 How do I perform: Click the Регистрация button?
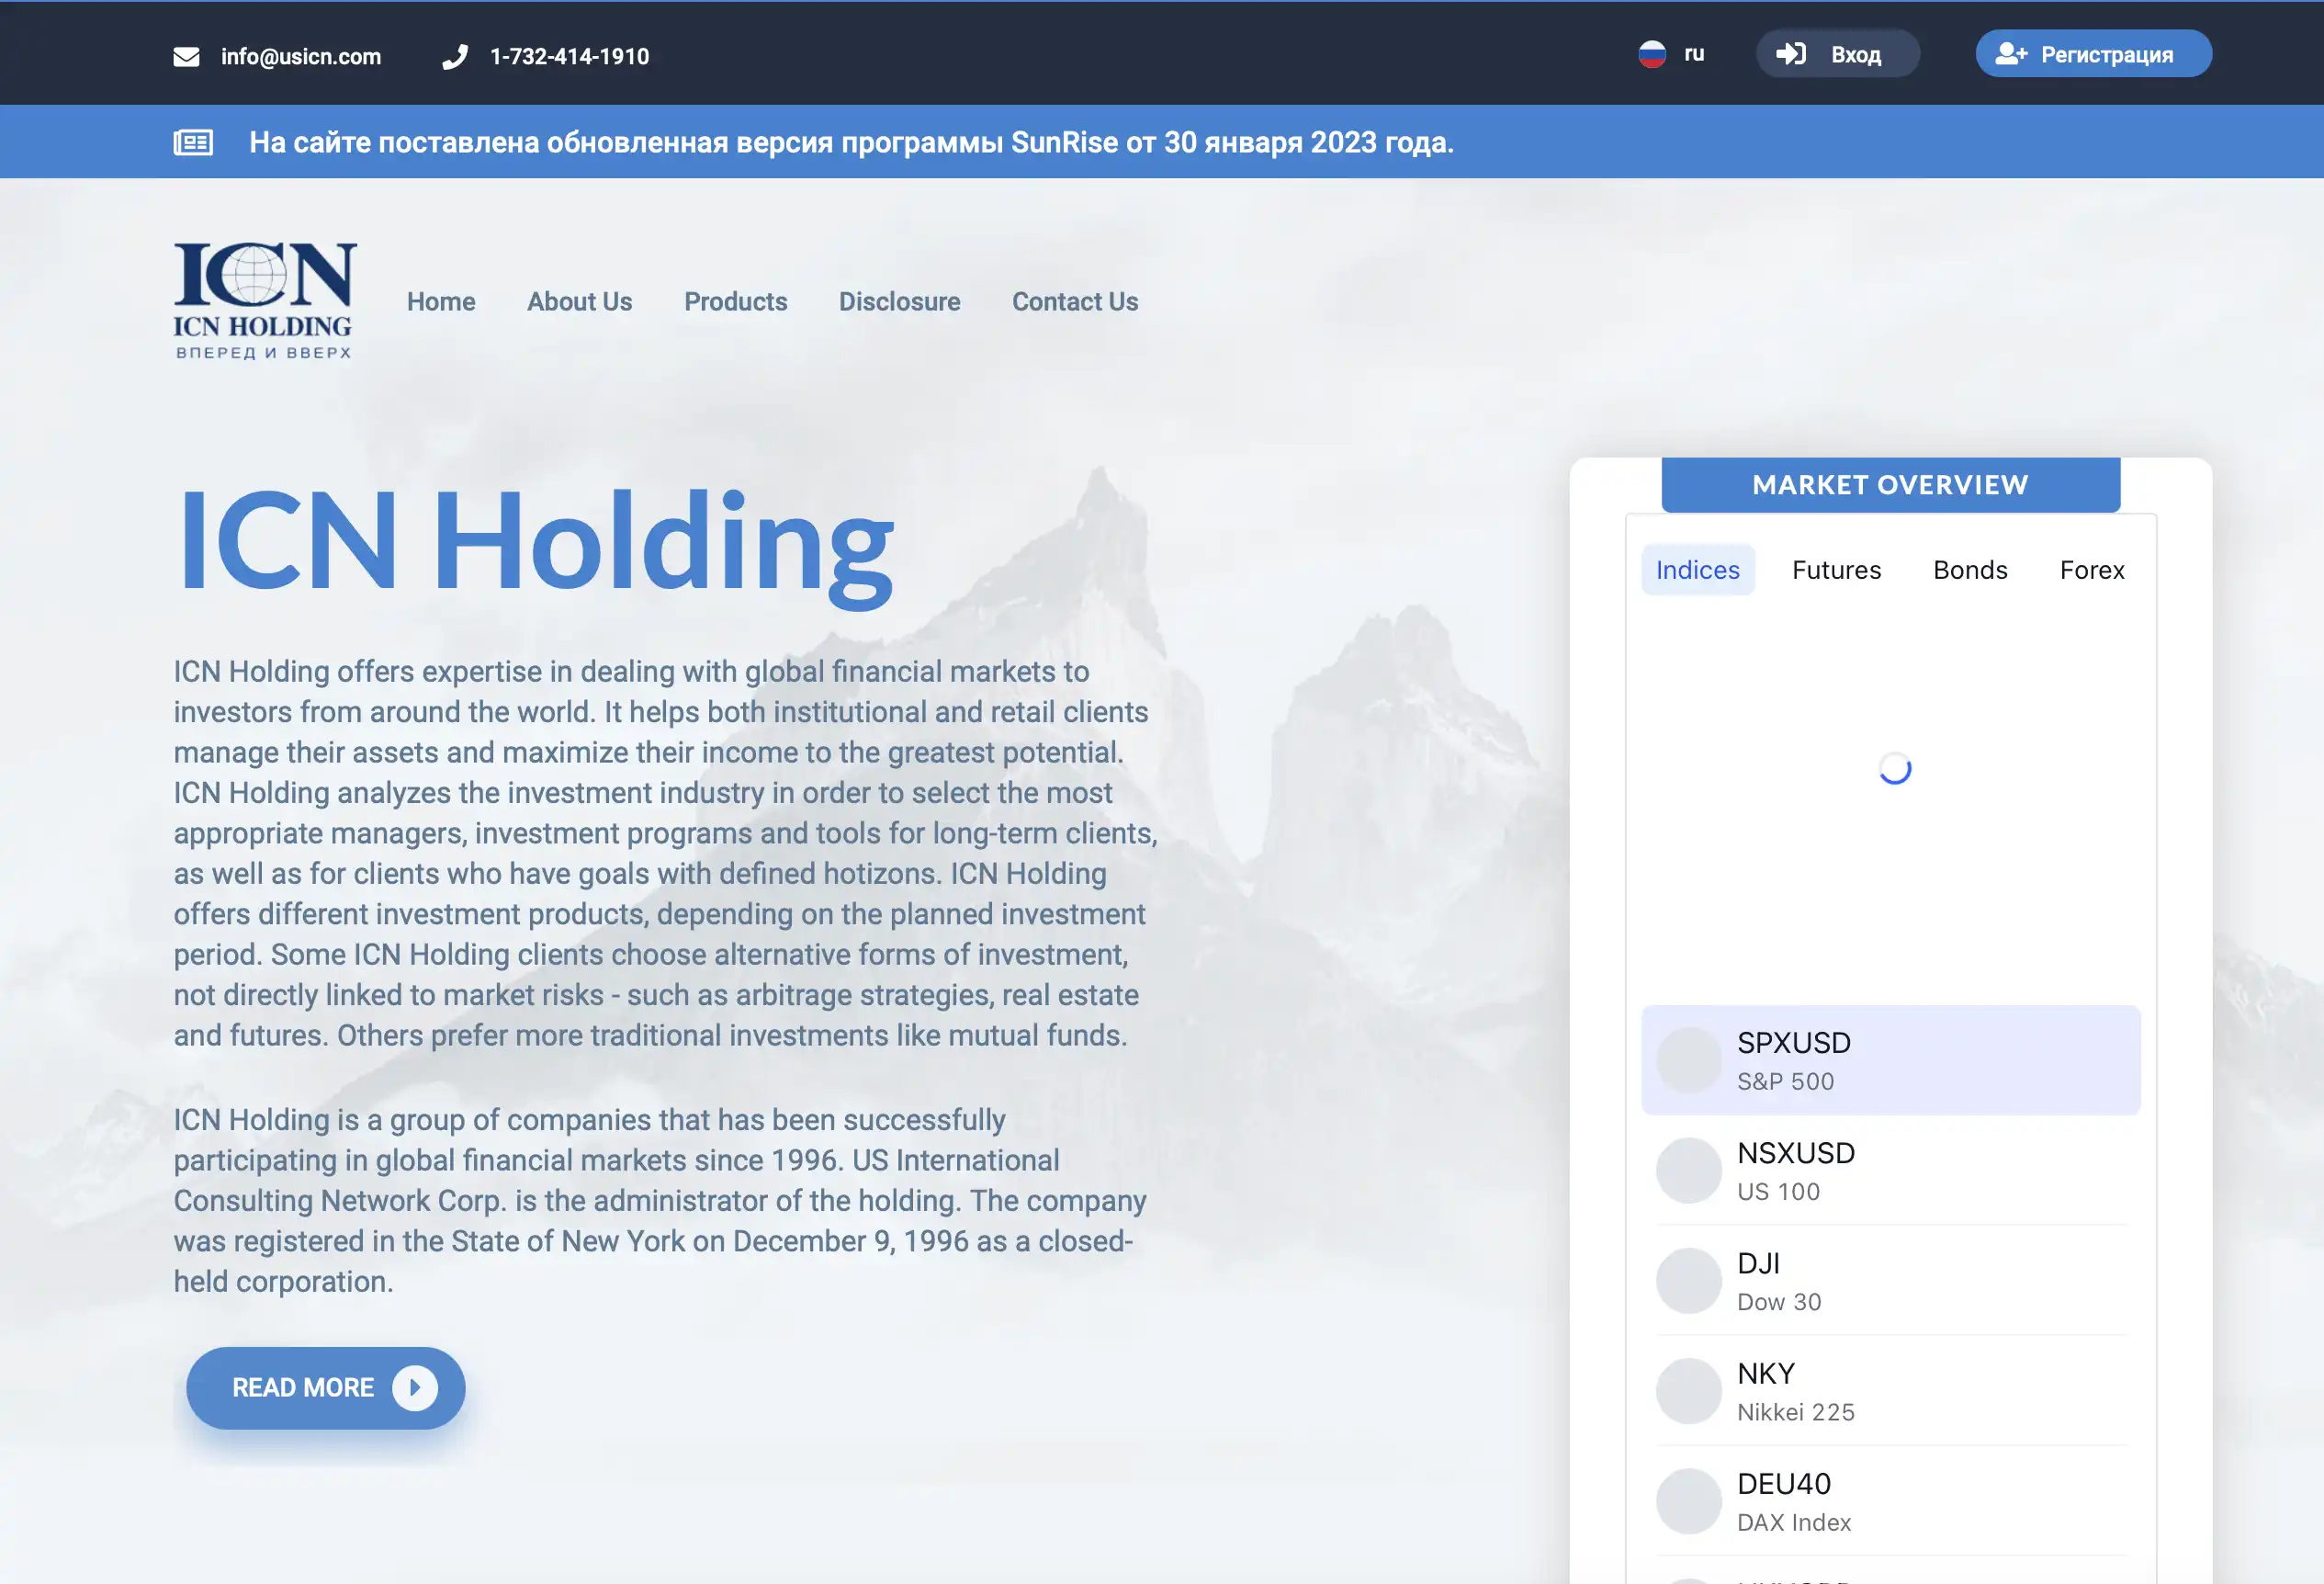pos(2093,54)
